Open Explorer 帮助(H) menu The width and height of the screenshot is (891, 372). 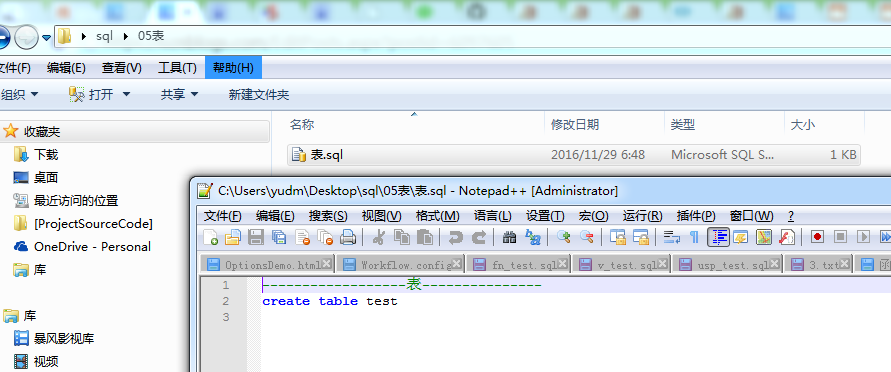tap(233, 68)
